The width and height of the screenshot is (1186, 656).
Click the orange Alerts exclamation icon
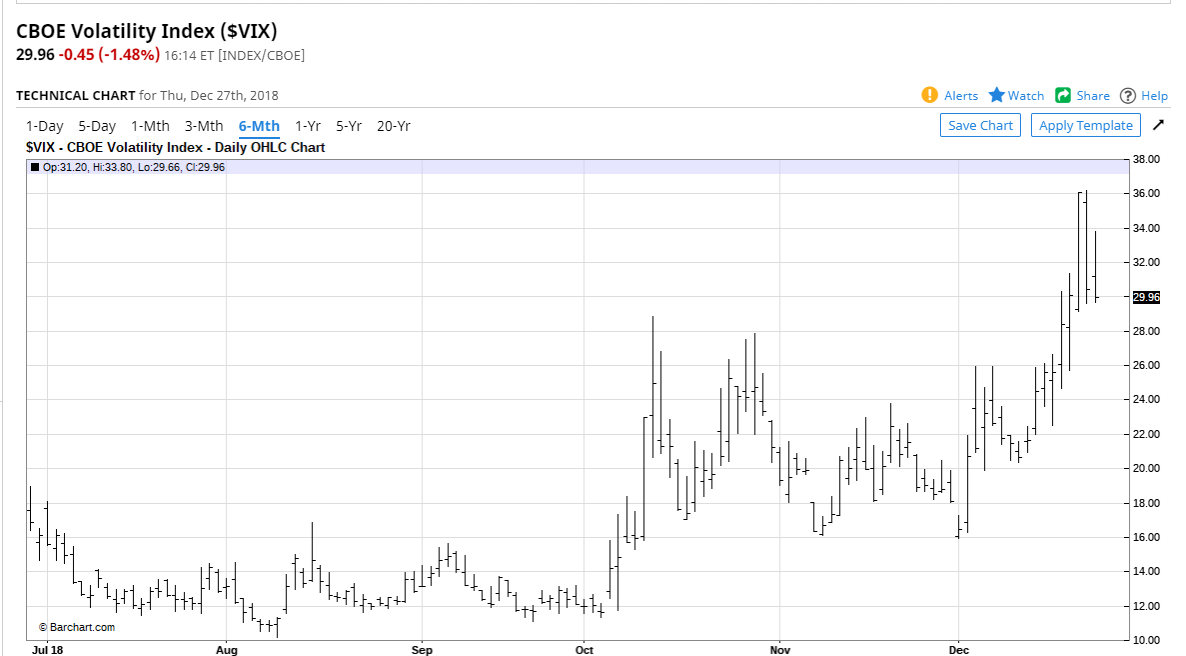930,95
